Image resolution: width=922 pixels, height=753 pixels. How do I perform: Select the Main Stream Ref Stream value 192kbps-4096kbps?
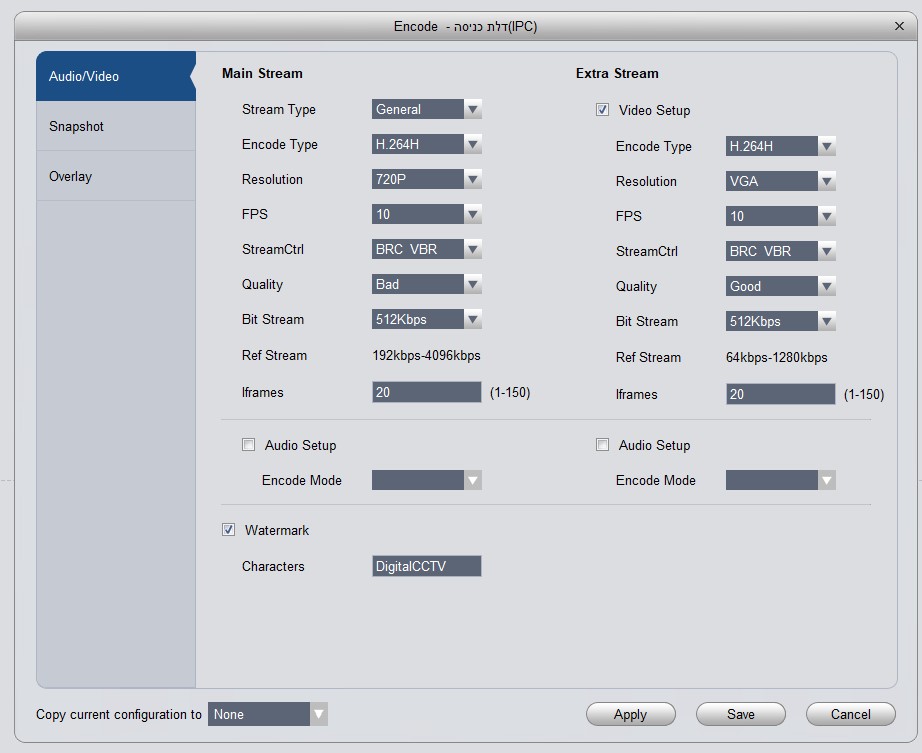click(x=426, y=356)
